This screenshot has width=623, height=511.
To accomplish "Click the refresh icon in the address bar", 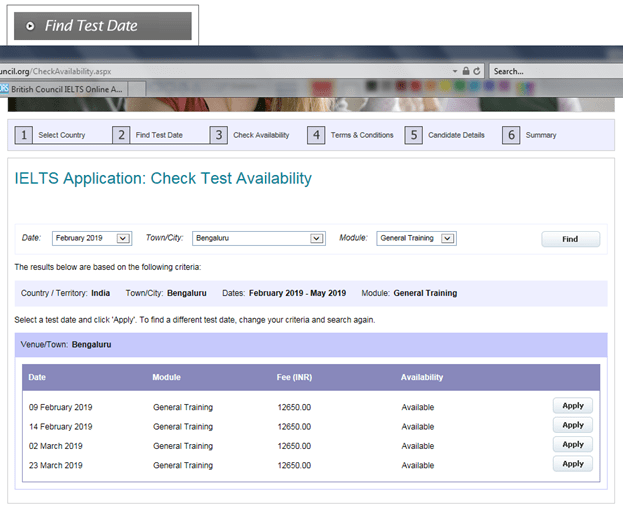I will (477, 71).
